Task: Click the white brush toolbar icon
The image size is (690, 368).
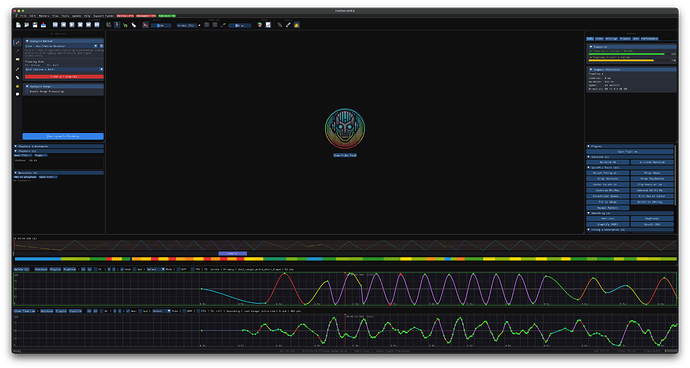Action: point(288,25)
